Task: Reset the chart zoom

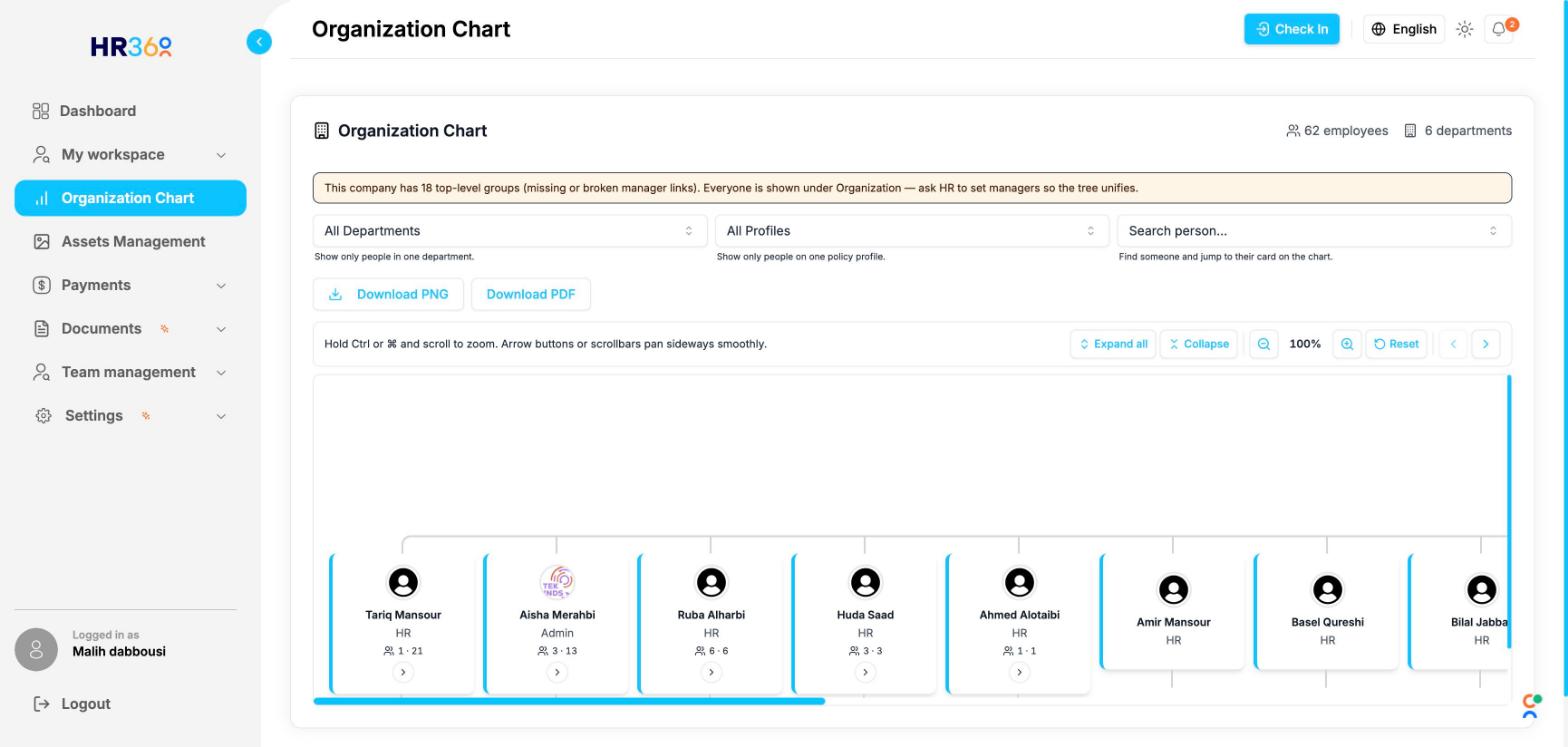Action: click(x=1396, y=344)
